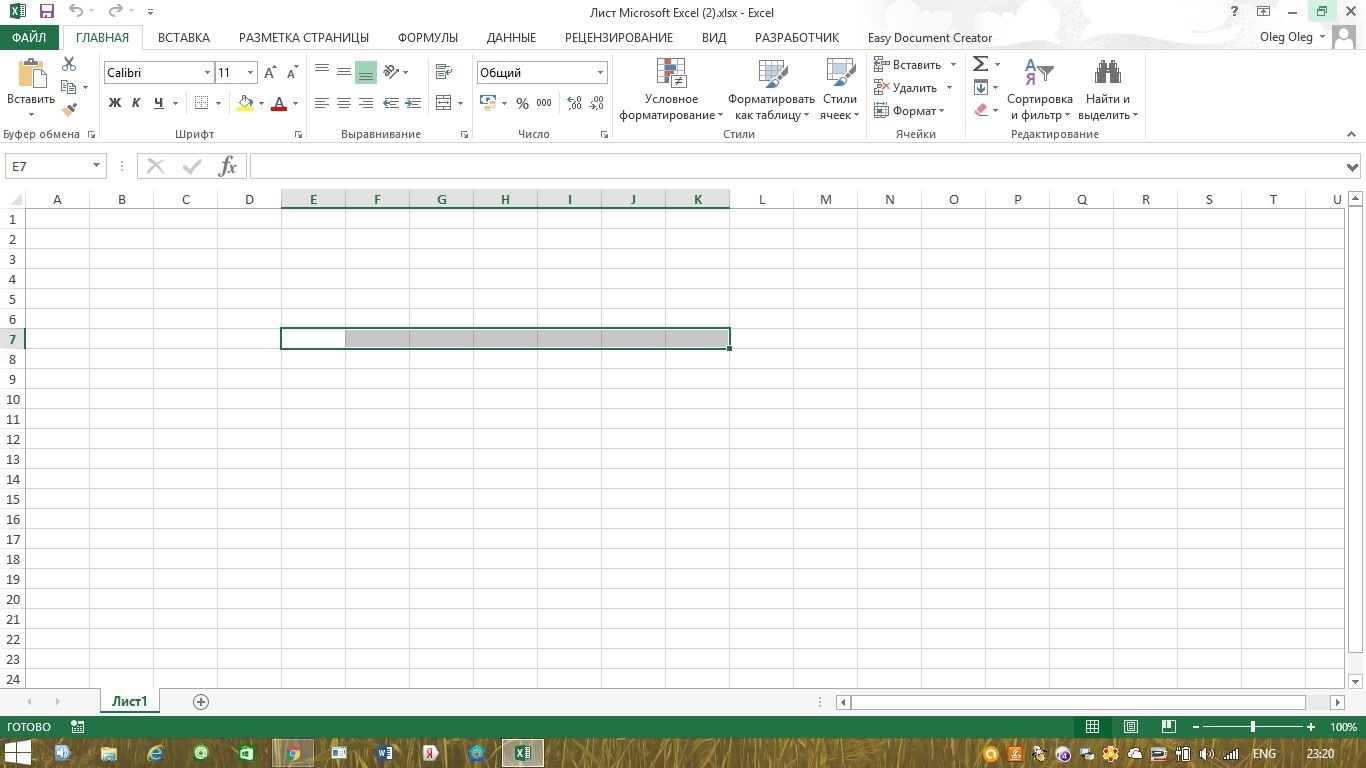Click the Cut scissors icon

click(69, 64)
